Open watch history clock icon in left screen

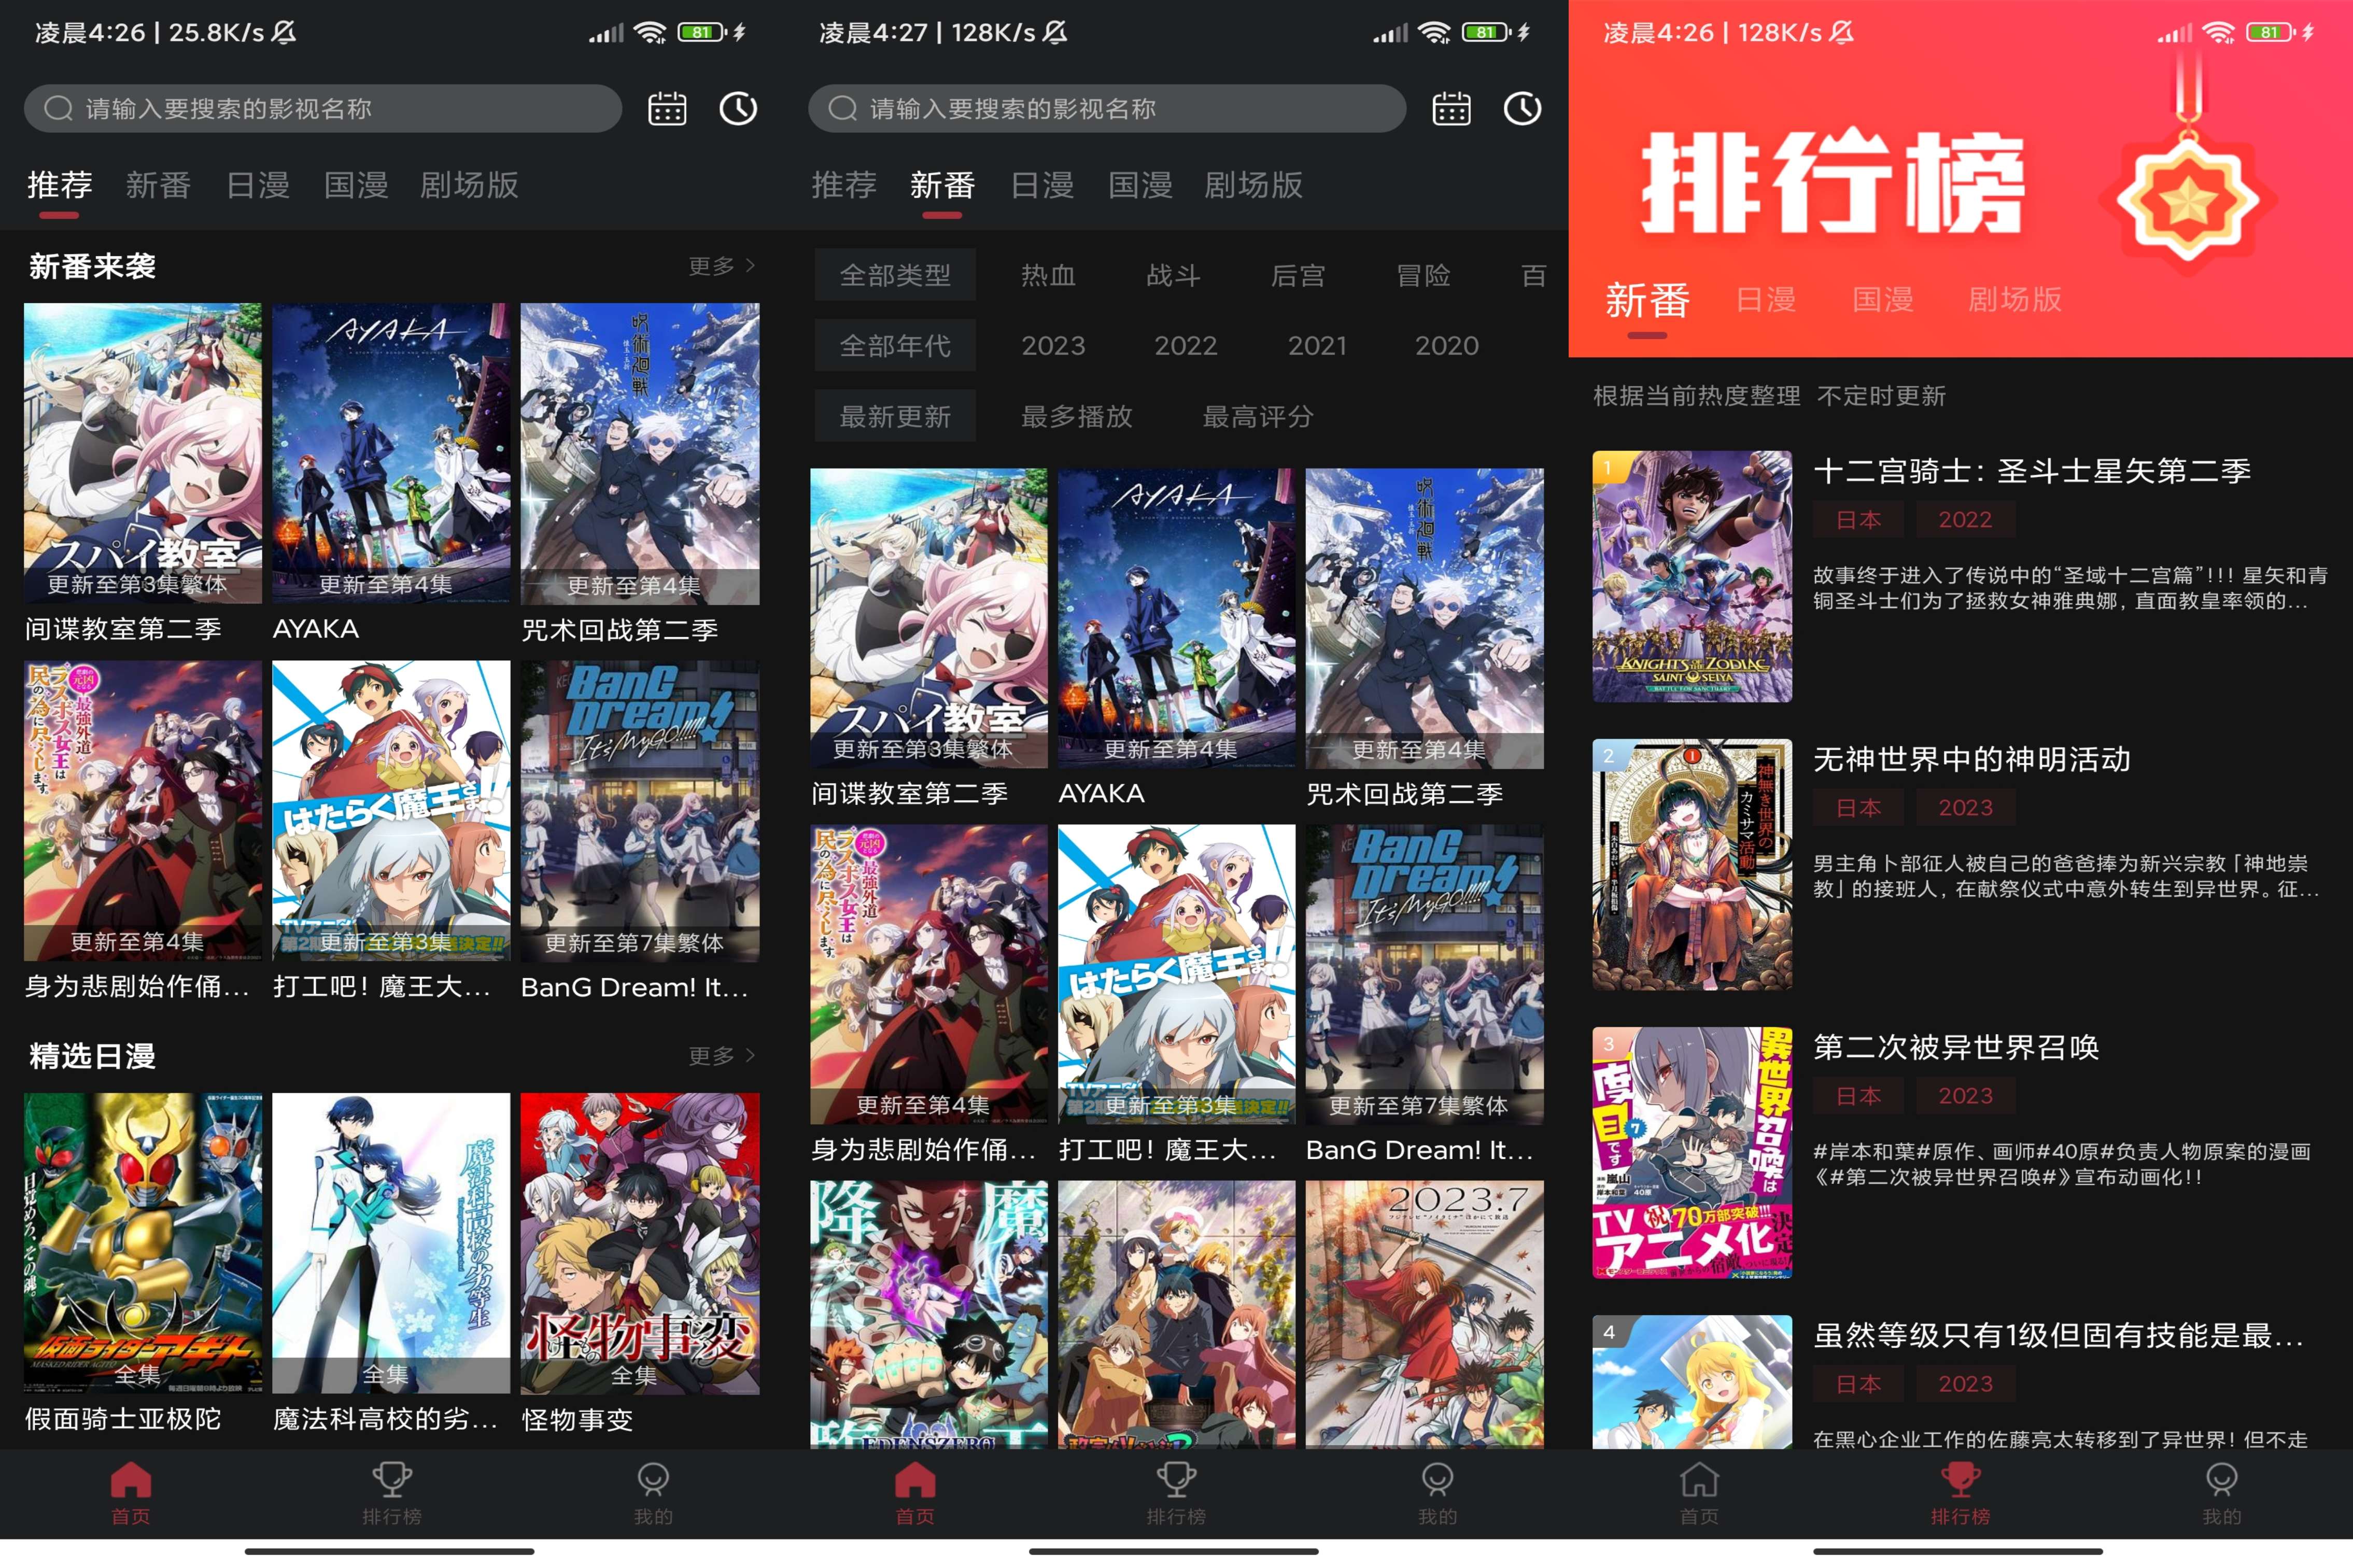tap(738, 108)
